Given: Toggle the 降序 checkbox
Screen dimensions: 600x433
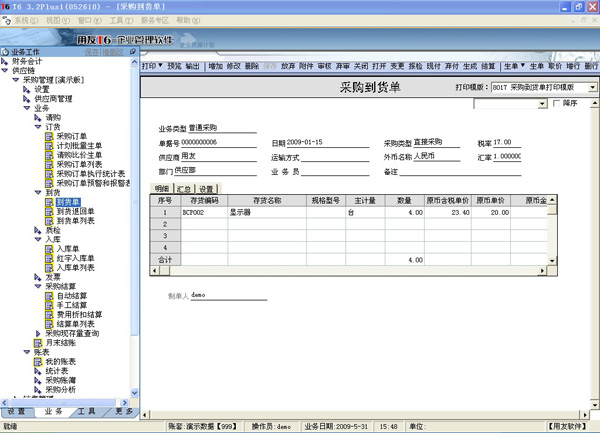Looking at the screenshot, I should pos(556,103).
